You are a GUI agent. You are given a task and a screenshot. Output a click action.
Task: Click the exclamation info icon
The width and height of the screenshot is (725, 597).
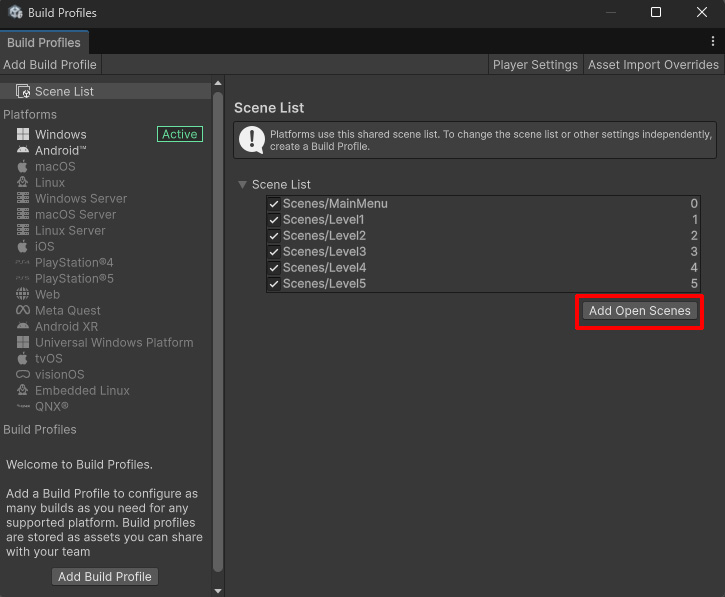coord(252,140)
